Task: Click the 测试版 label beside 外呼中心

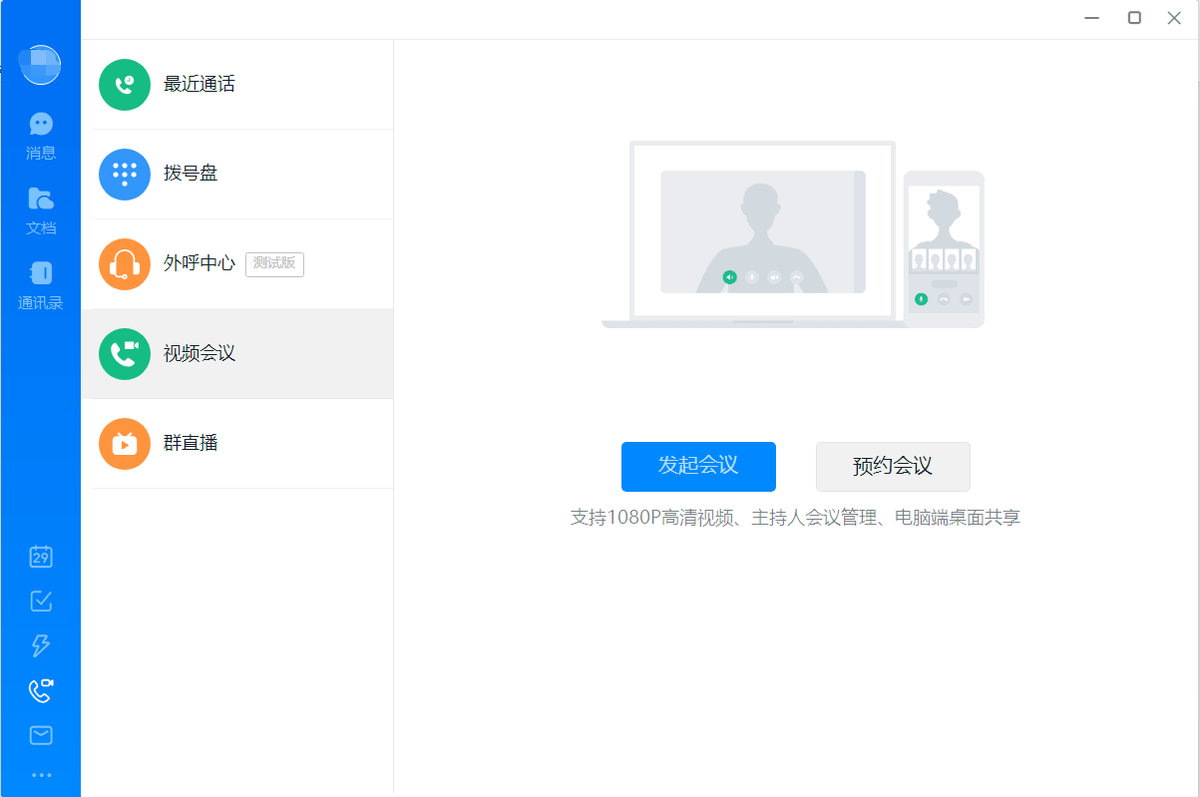Action: click(x=274, y=264)
